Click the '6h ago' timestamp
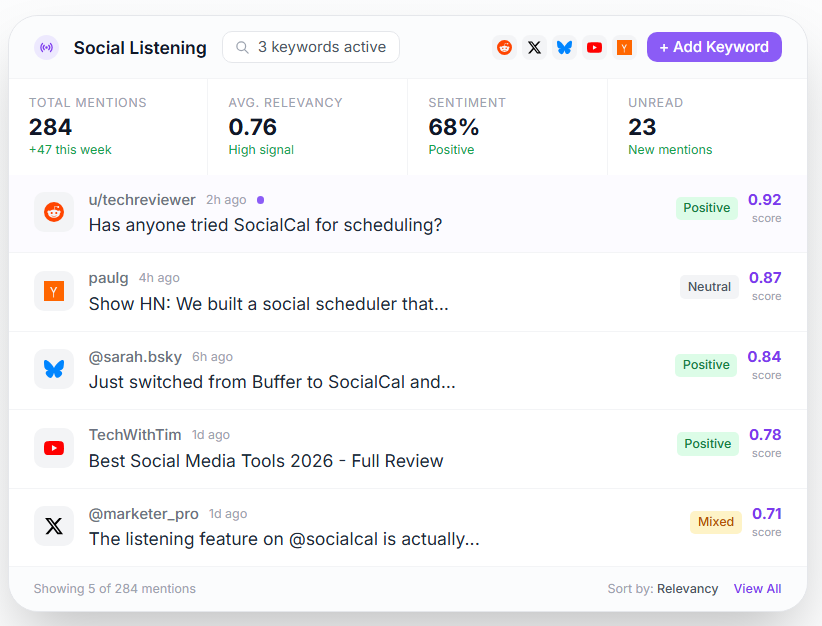The height and width of the screenshot is (626, 822). [x=212, y=357]
